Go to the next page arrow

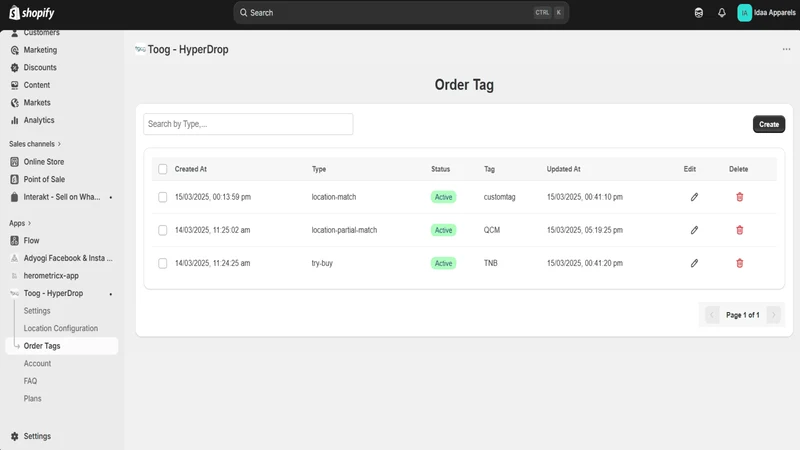(x=773, y=315)
